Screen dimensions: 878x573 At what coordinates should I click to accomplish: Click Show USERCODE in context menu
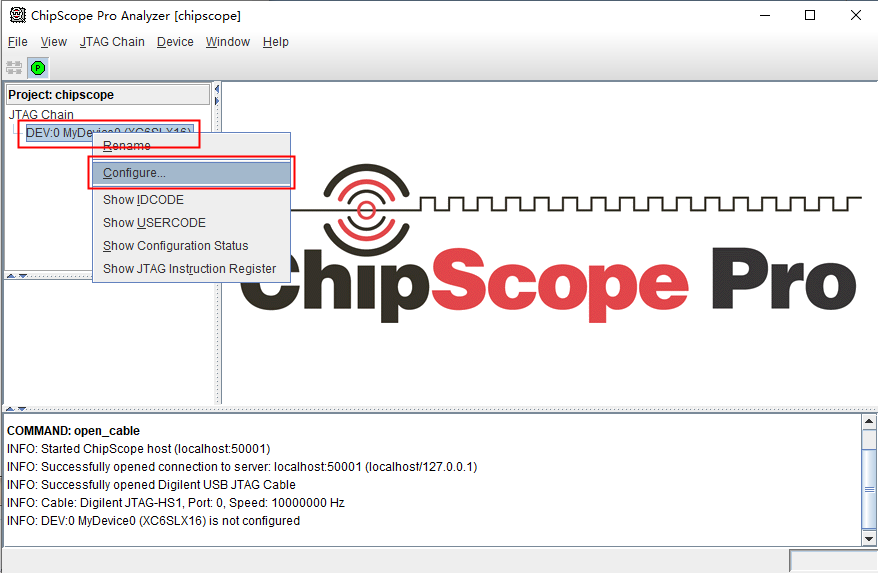coord(154,223)
